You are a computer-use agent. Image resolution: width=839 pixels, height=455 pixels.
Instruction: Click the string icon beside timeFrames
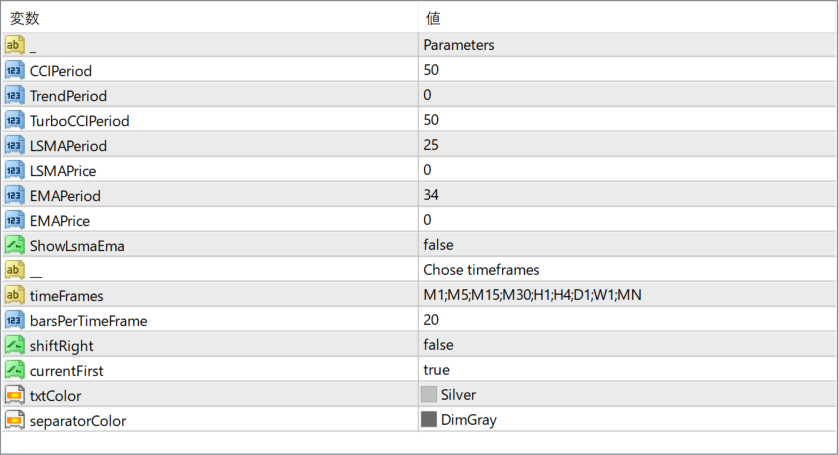[x=14, y=295]
